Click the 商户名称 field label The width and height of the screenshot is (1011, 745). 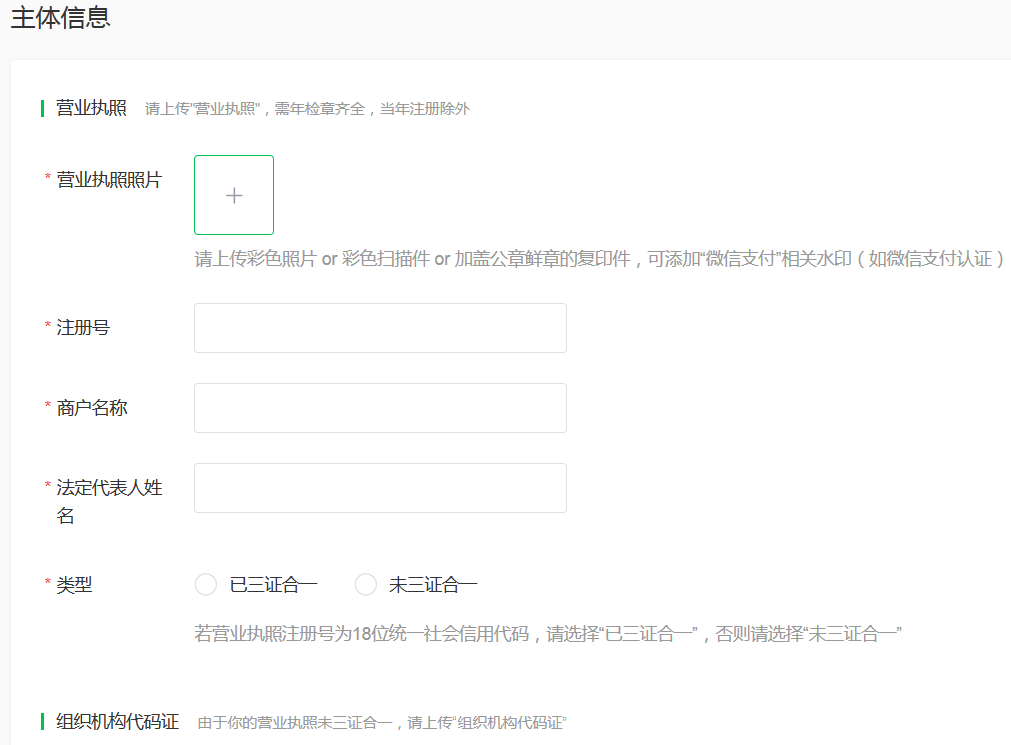click(x=92, y=408)
